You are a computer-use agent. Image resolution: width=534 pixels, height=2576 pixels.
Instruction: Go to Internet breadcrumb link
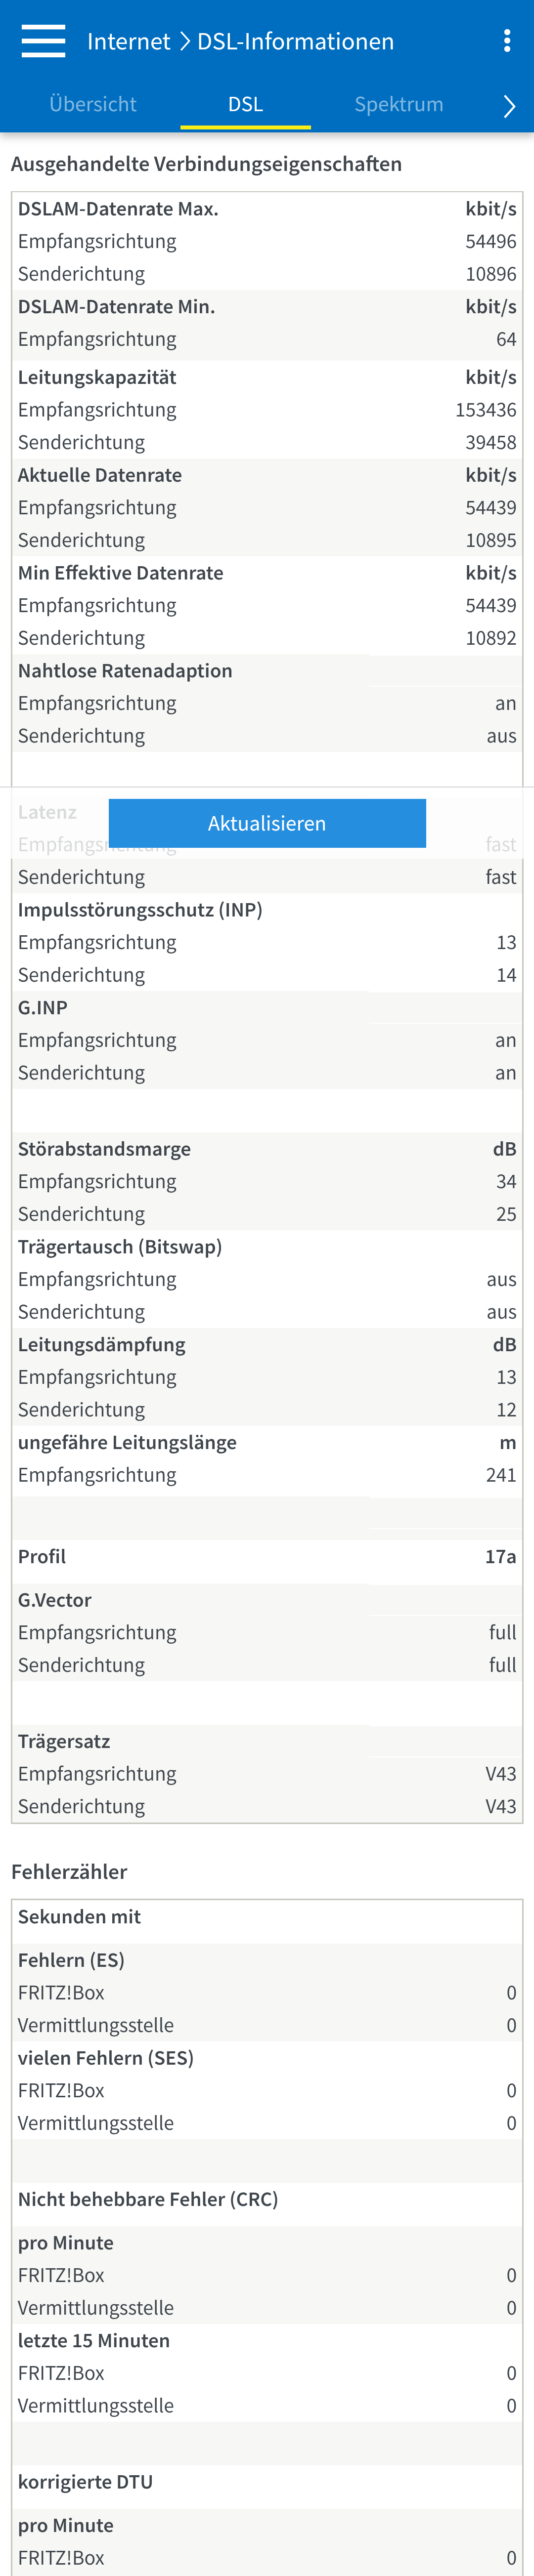pyautogui.click(x=129, y=41)
